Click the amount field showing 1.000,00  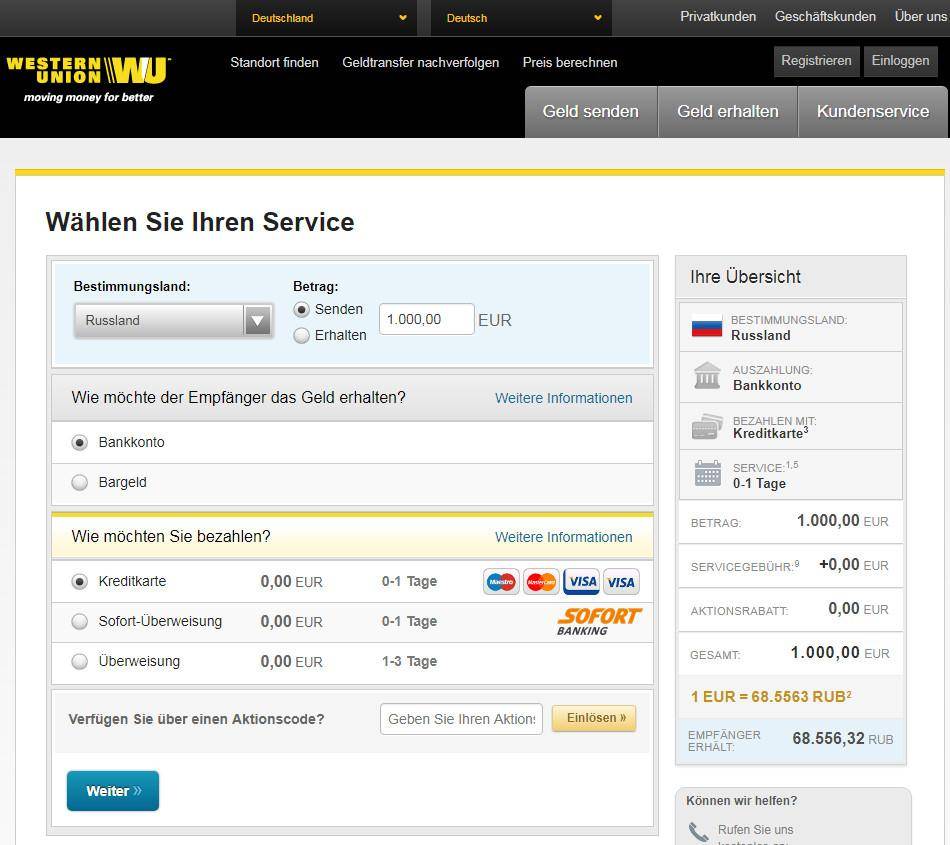426,319
